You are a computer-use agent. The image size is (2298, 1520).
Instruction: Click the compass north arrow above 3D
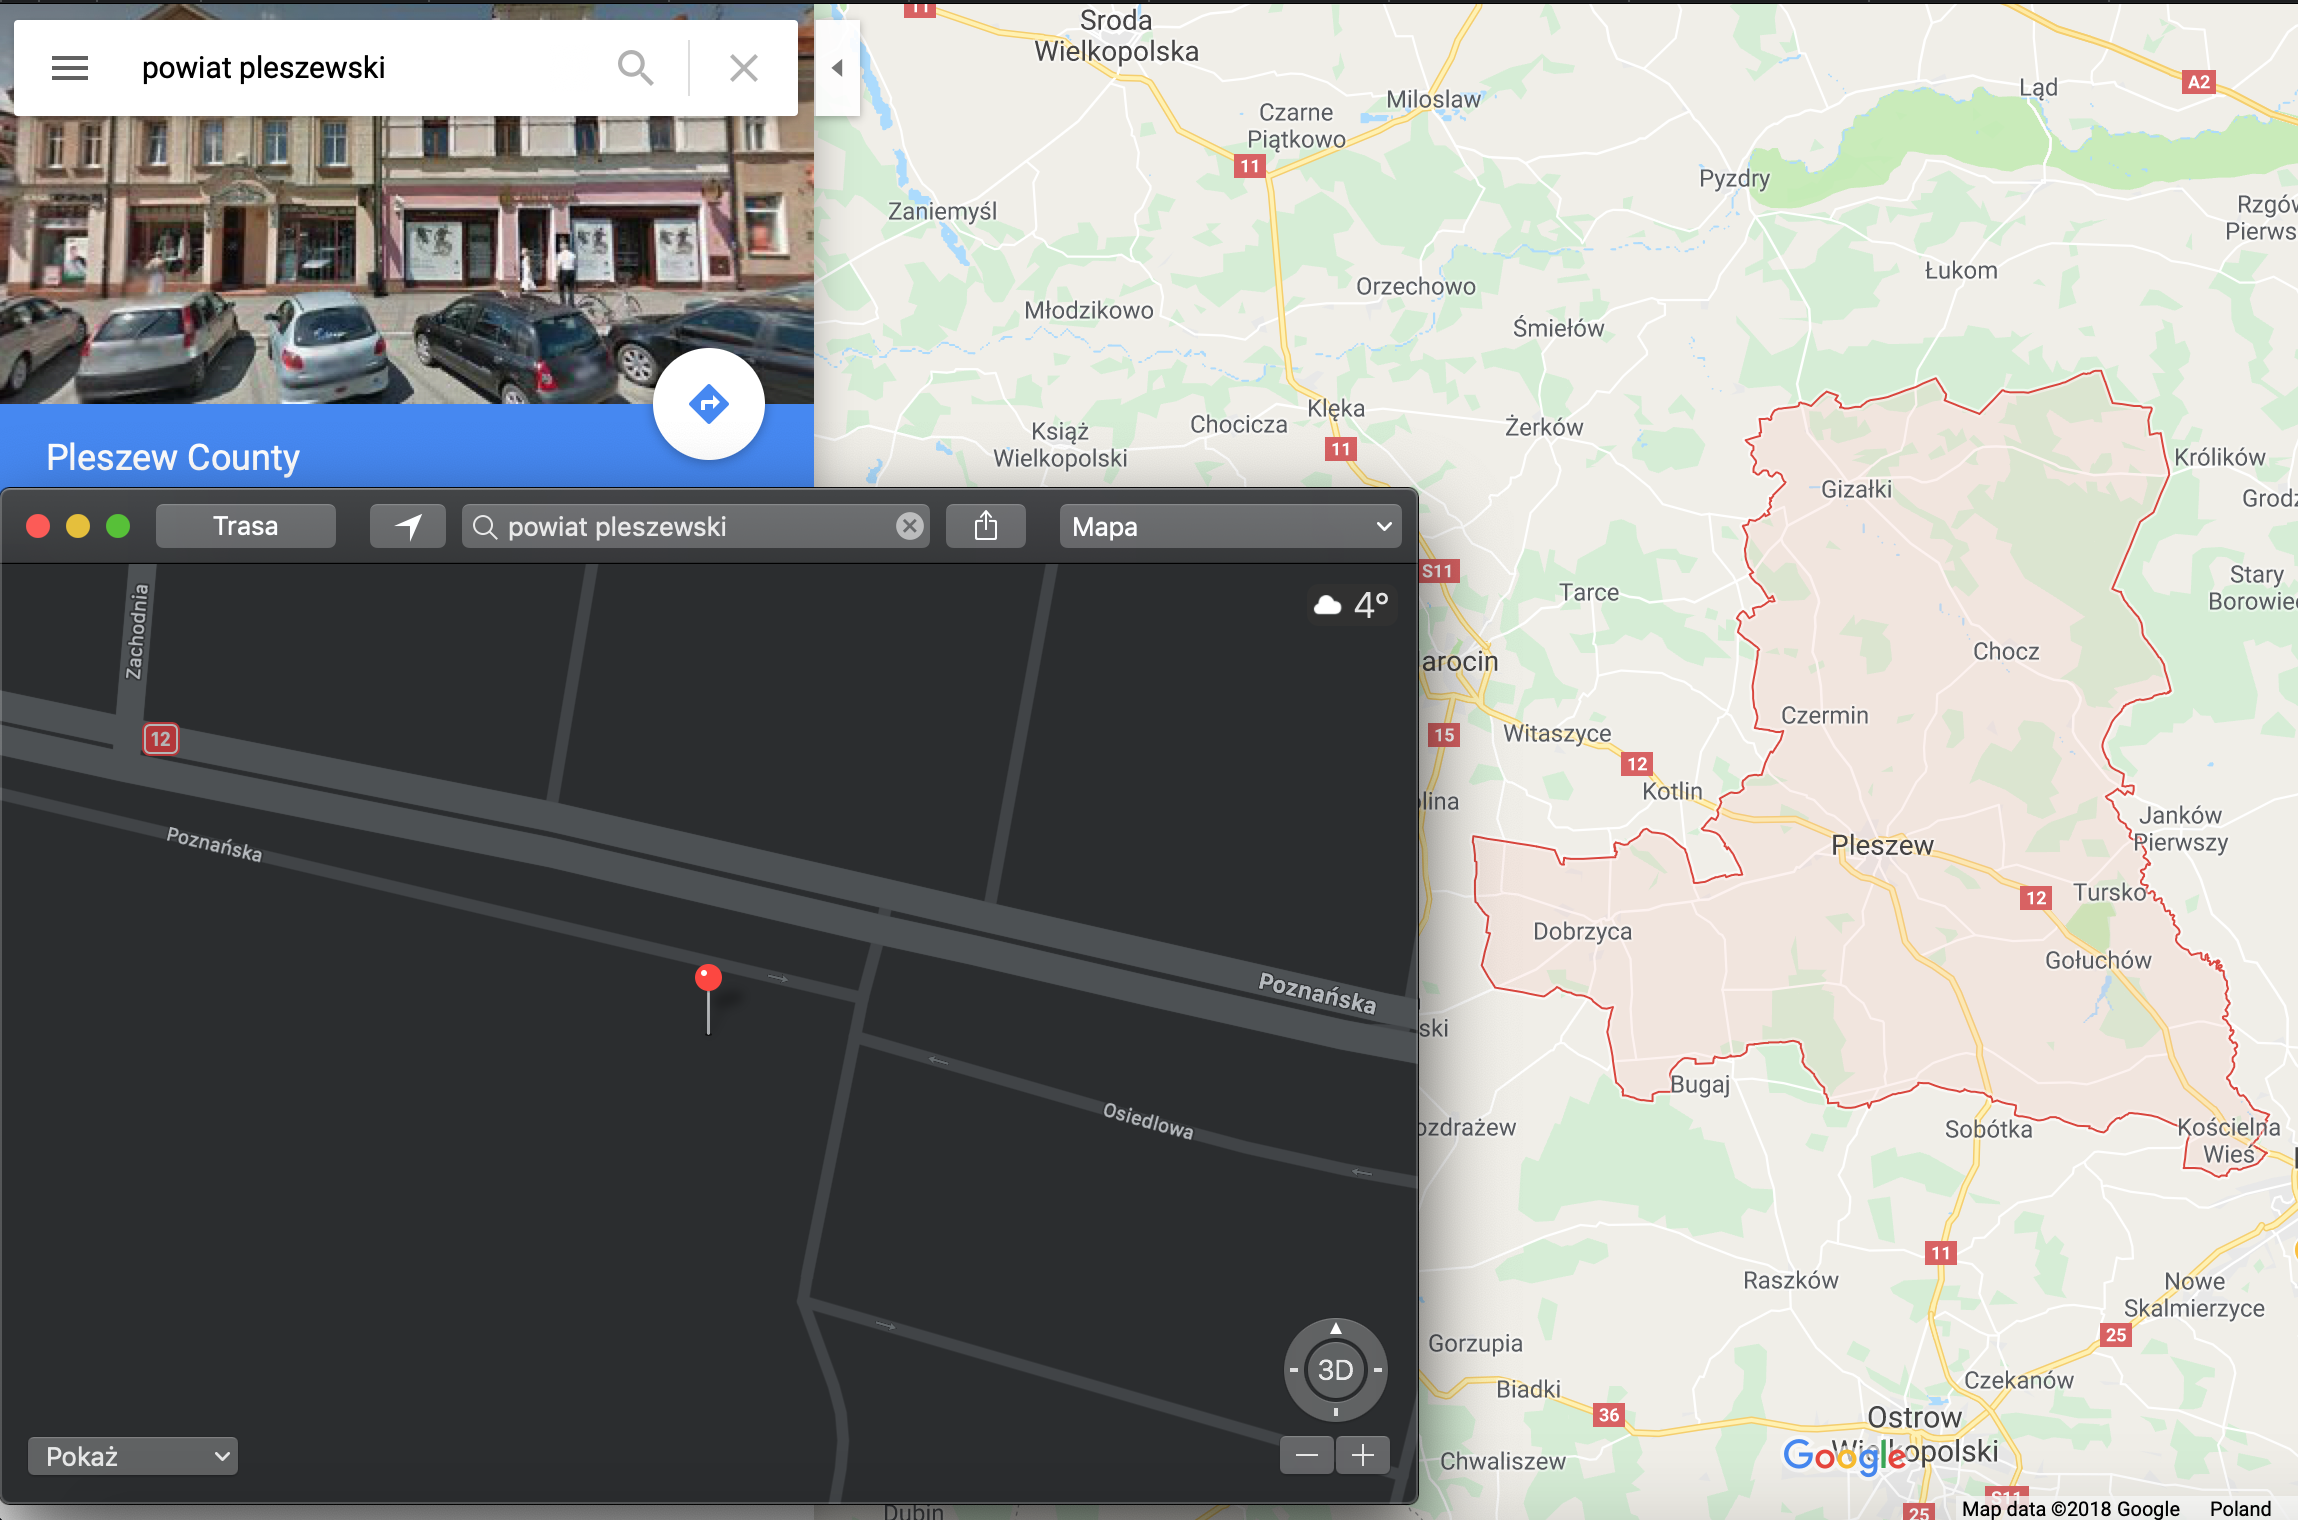coord(1336,1328)
